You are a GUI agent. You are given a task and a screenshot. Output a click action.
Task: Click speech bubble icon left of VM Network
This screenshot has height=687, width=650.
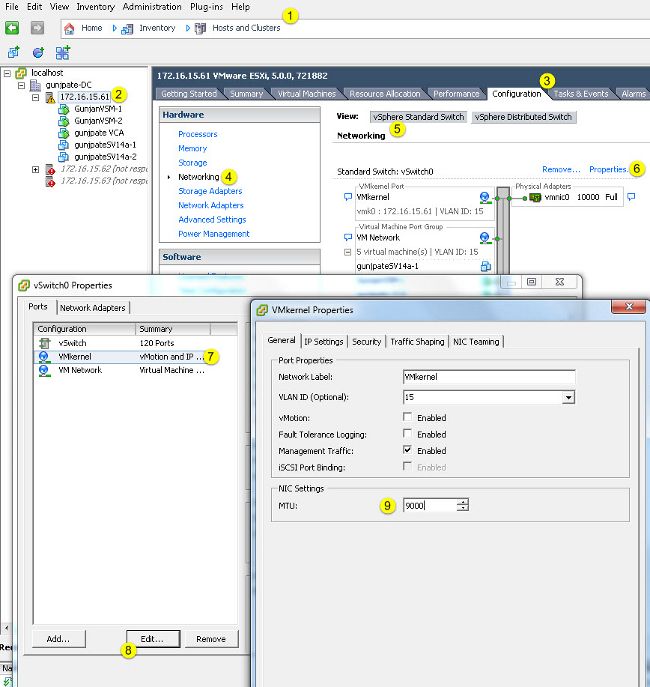pyautogui.click(x=348, y=237)
